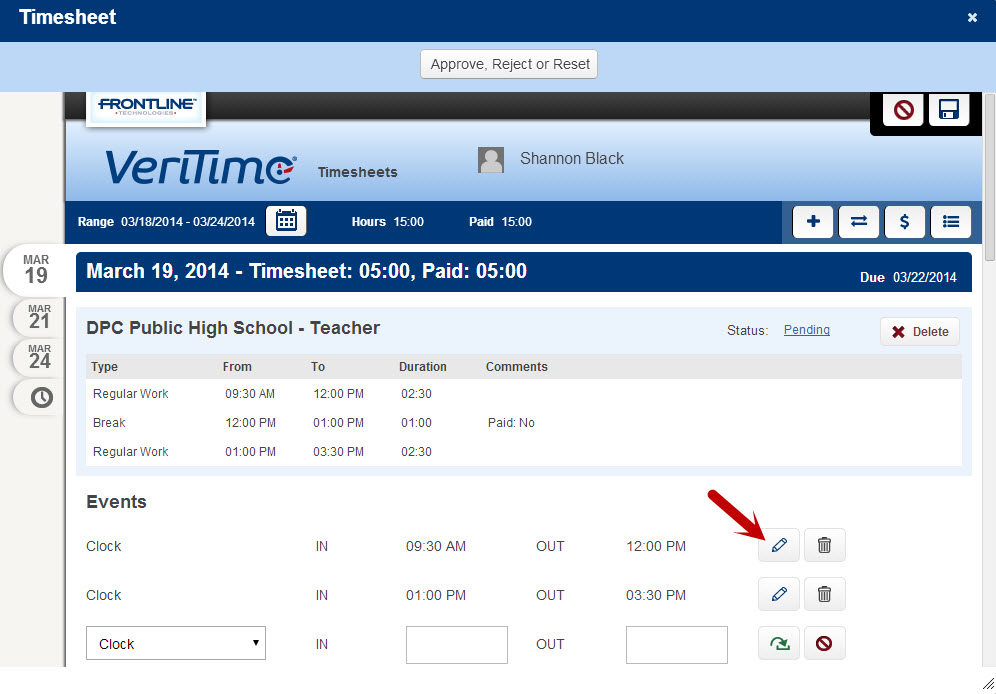Click the new event IN time field

457,644
